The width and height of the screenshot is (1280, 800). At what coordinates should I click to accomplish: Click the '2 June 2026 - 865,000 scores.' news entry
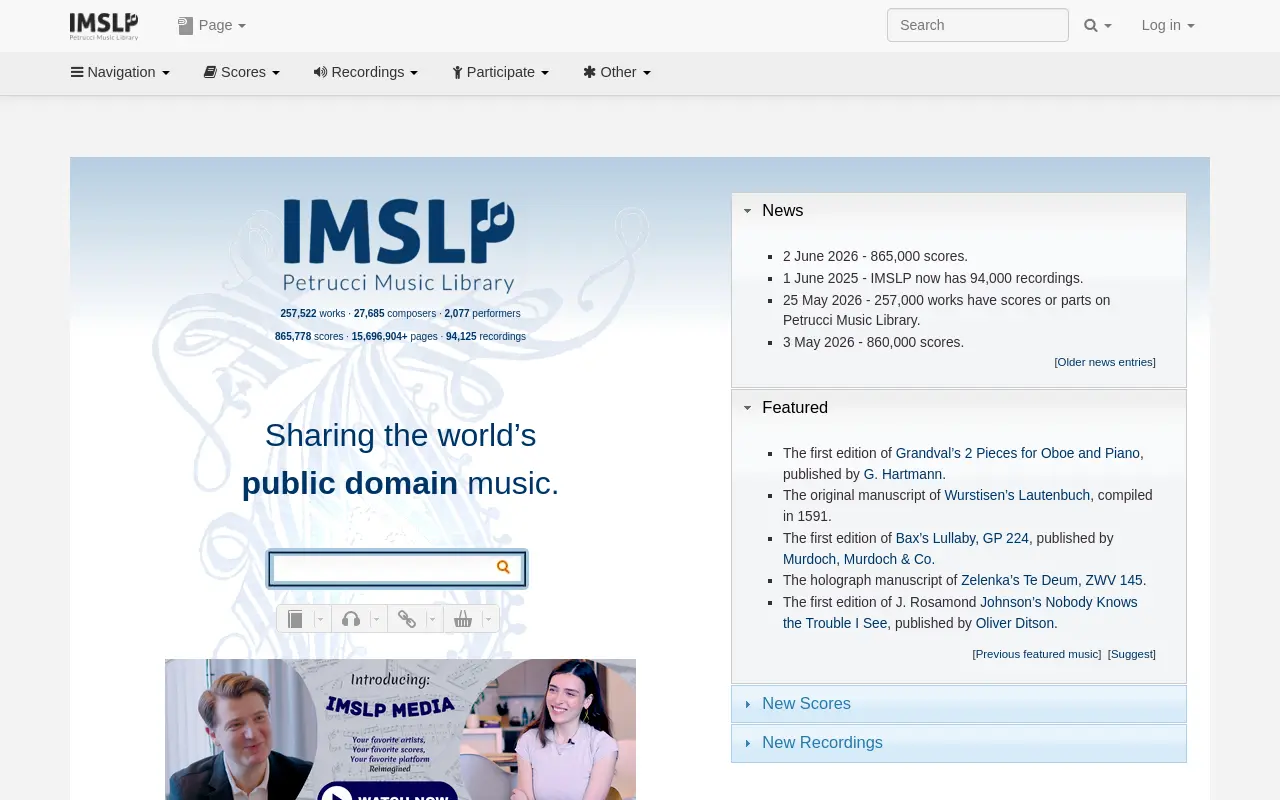(x=875, y=256)
